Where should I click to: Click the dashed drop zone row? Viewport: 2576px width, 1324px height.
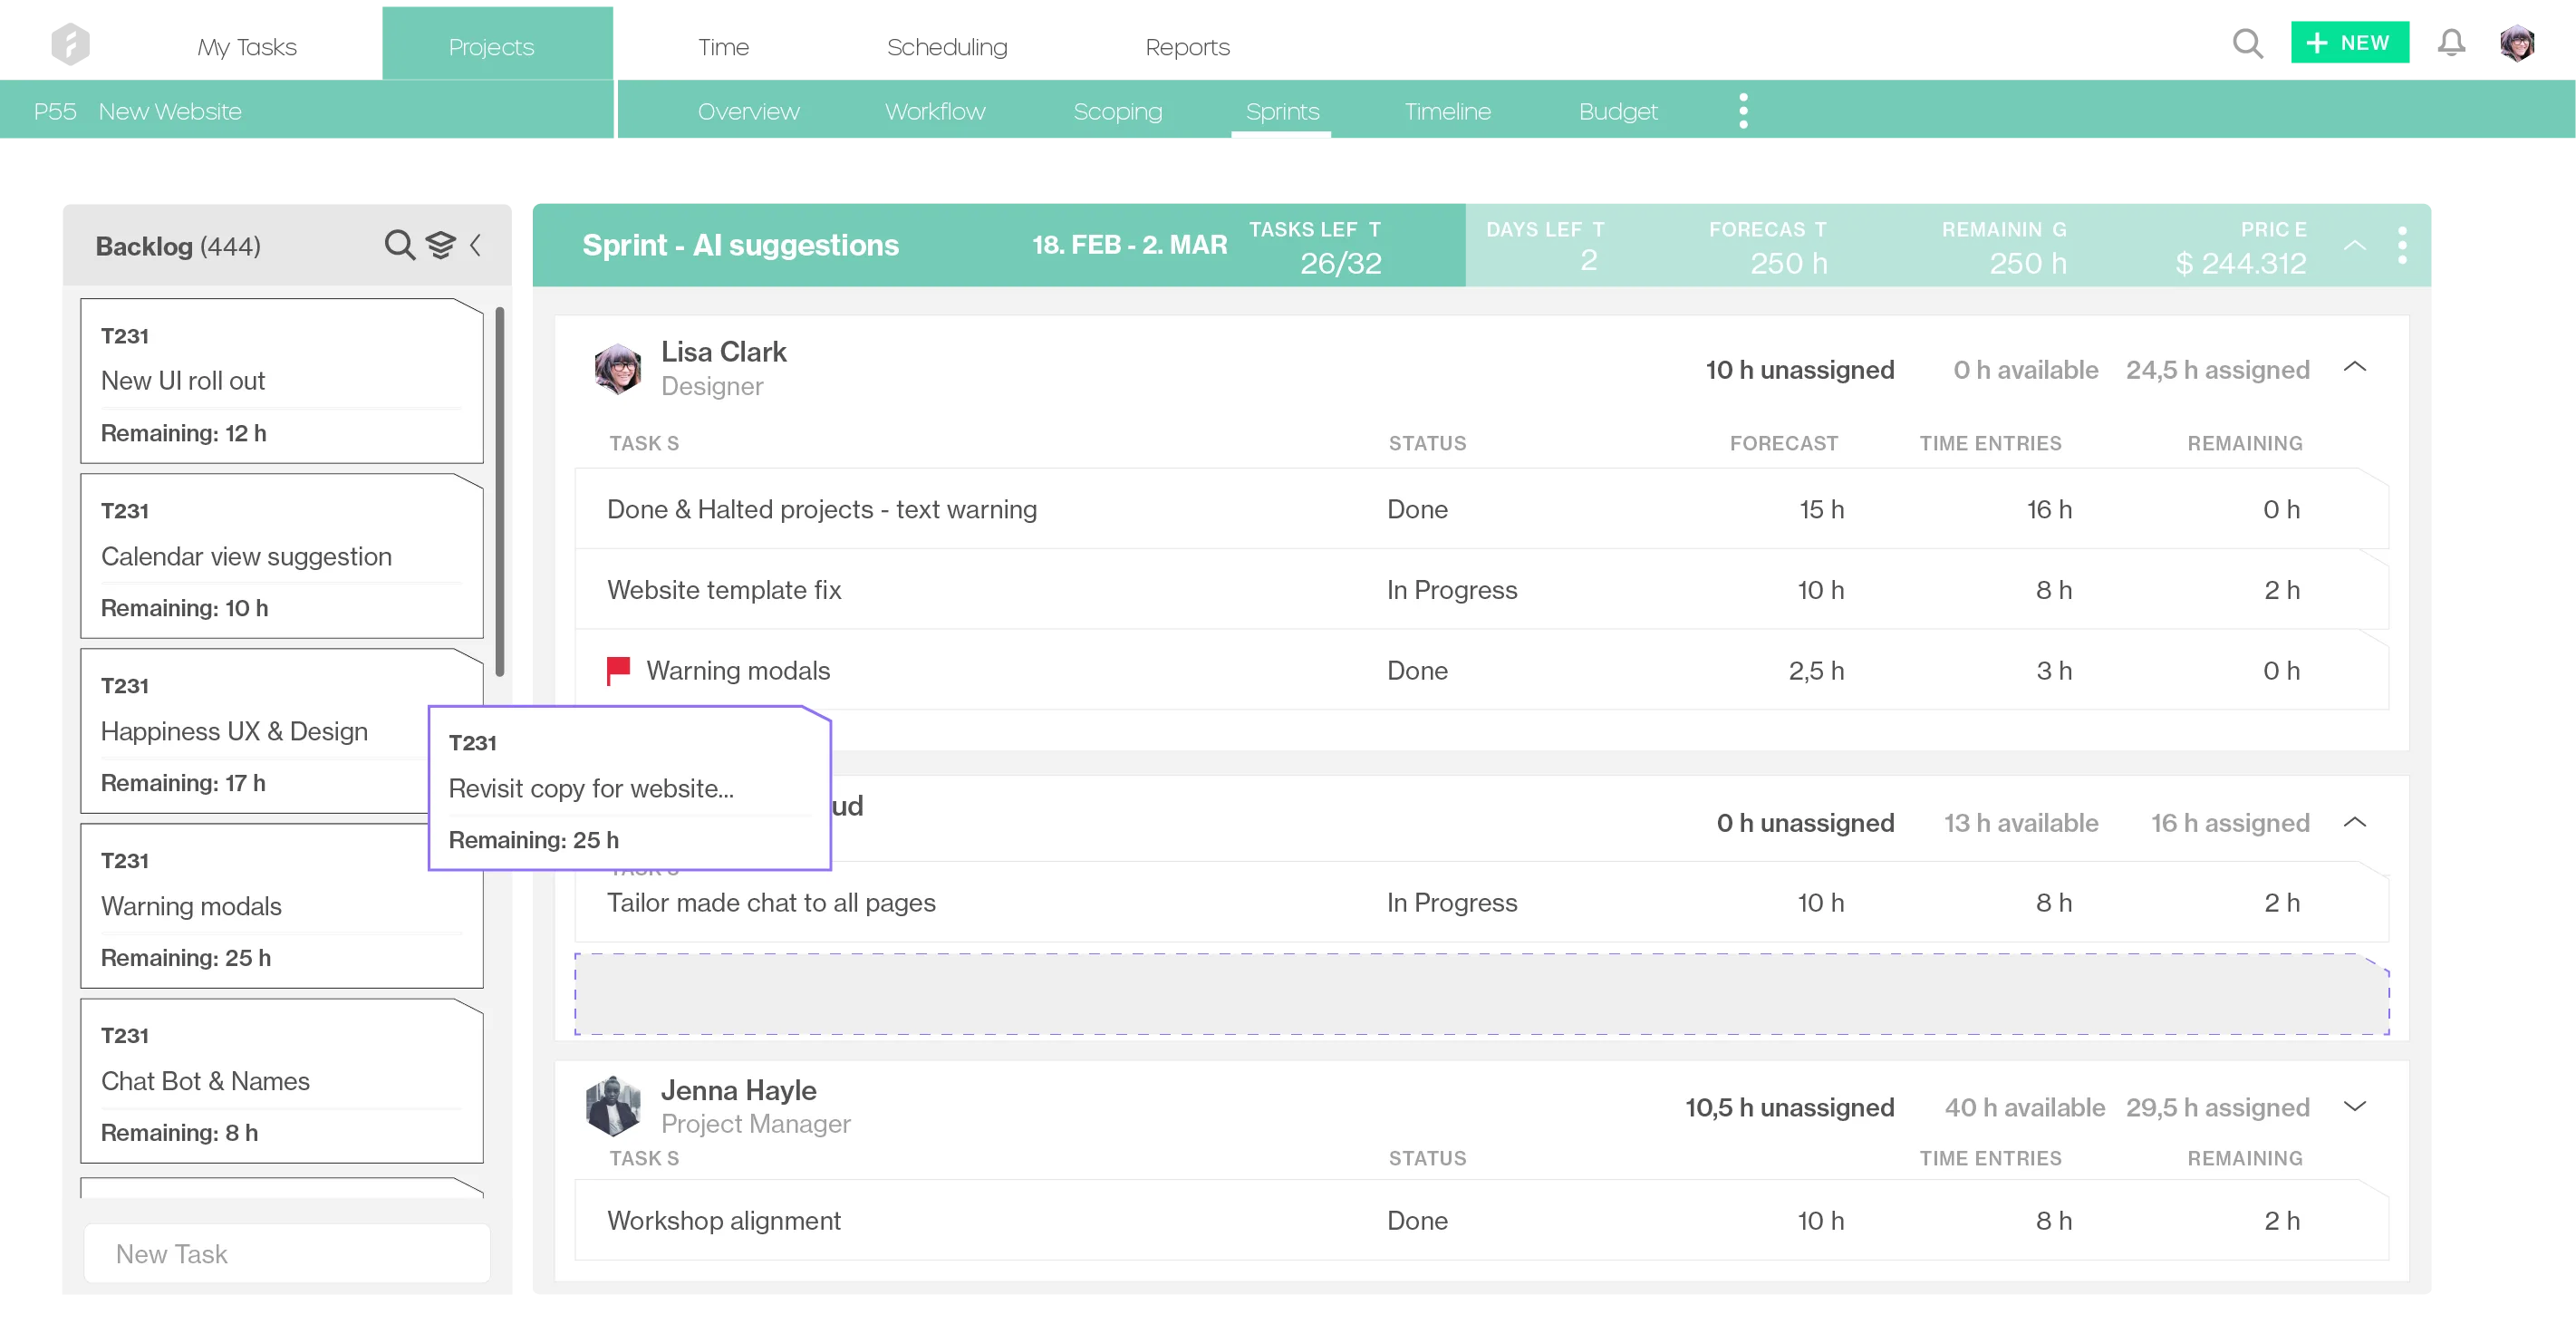click(1482, 994)
